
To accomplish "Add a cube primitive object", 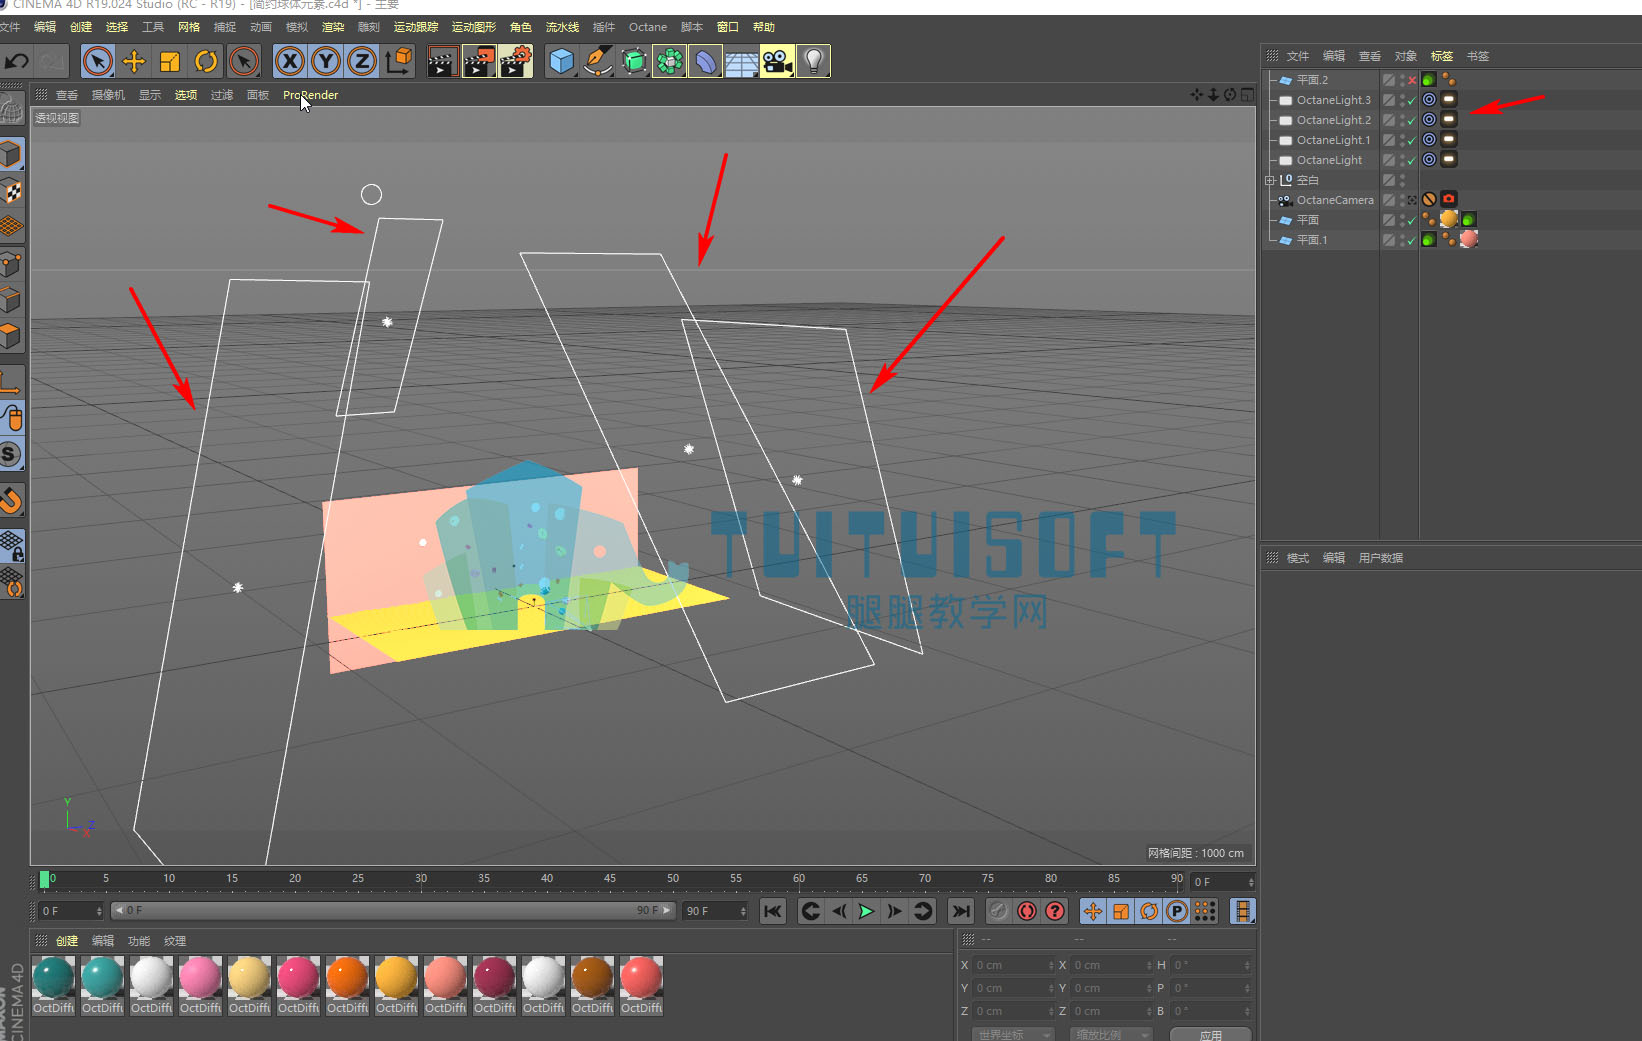I will pyautogui.click(x=562, y=62).
